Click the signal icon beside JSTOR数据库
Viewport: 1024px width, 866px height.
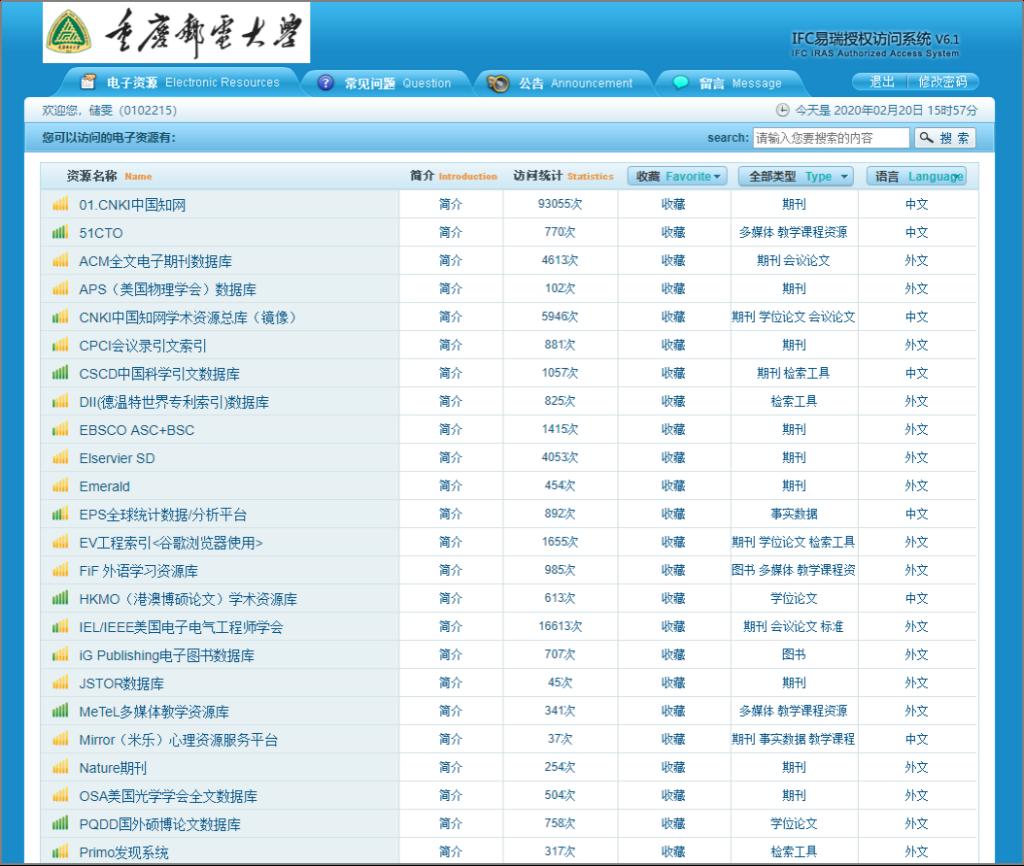click(x=60, y=683)
